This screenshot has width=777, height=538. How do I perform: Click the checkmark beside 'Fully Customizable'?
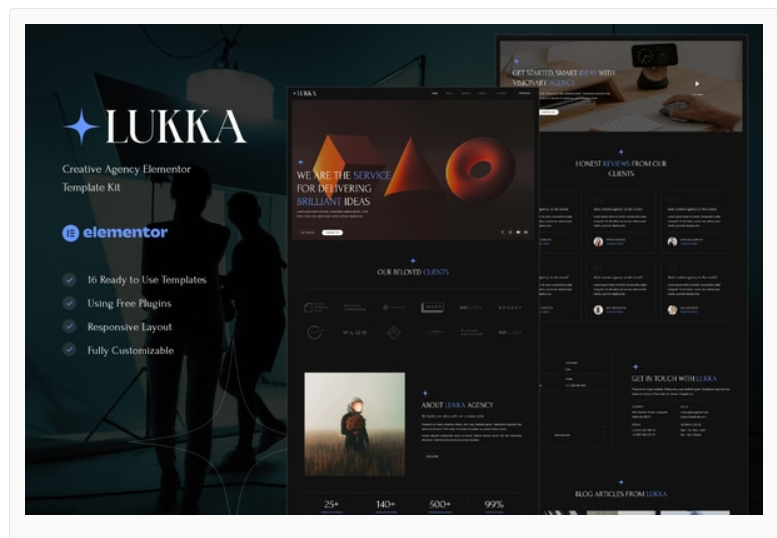[x=69, y=350]
